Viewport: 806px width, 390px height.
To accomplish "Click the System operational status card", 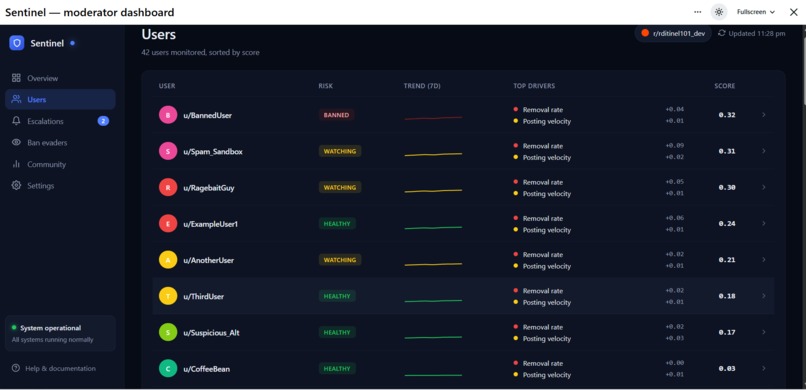I will [61, 333].
